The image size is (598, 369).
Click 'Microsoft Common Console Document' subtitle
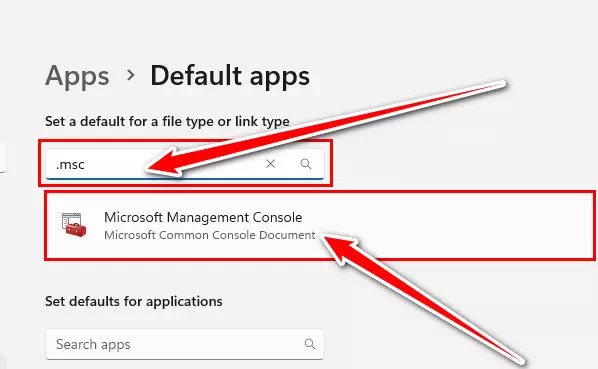point(210,235)
